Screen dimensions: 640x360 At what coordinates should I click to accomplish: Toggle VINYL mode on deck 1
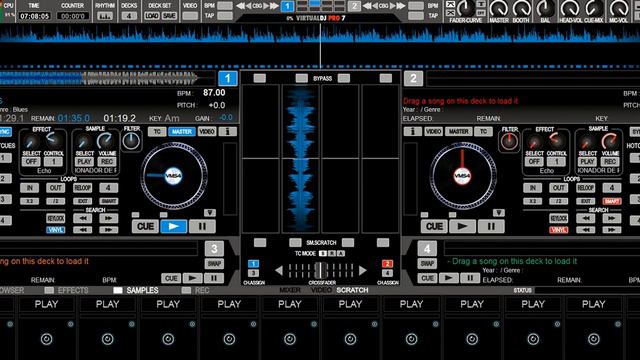pyautogui.click(x=56, y=230)
